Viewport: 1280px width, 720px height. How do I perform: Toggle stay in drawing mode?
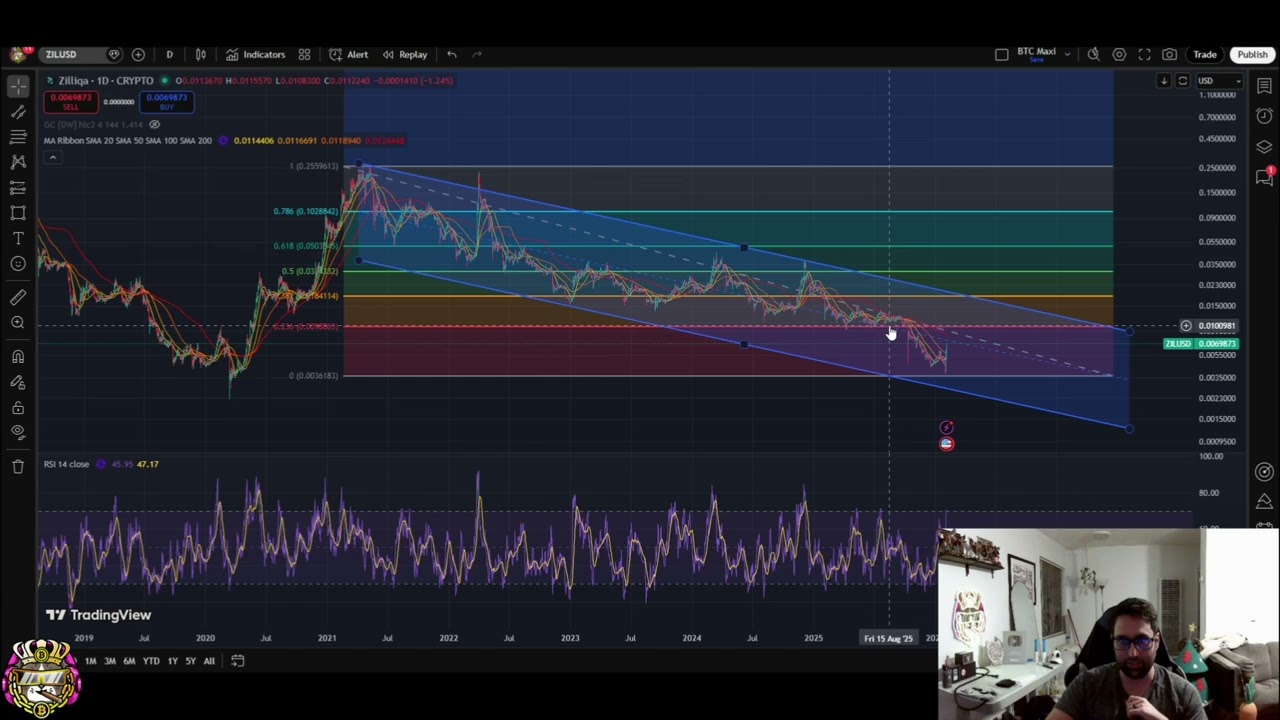point(18,382)
